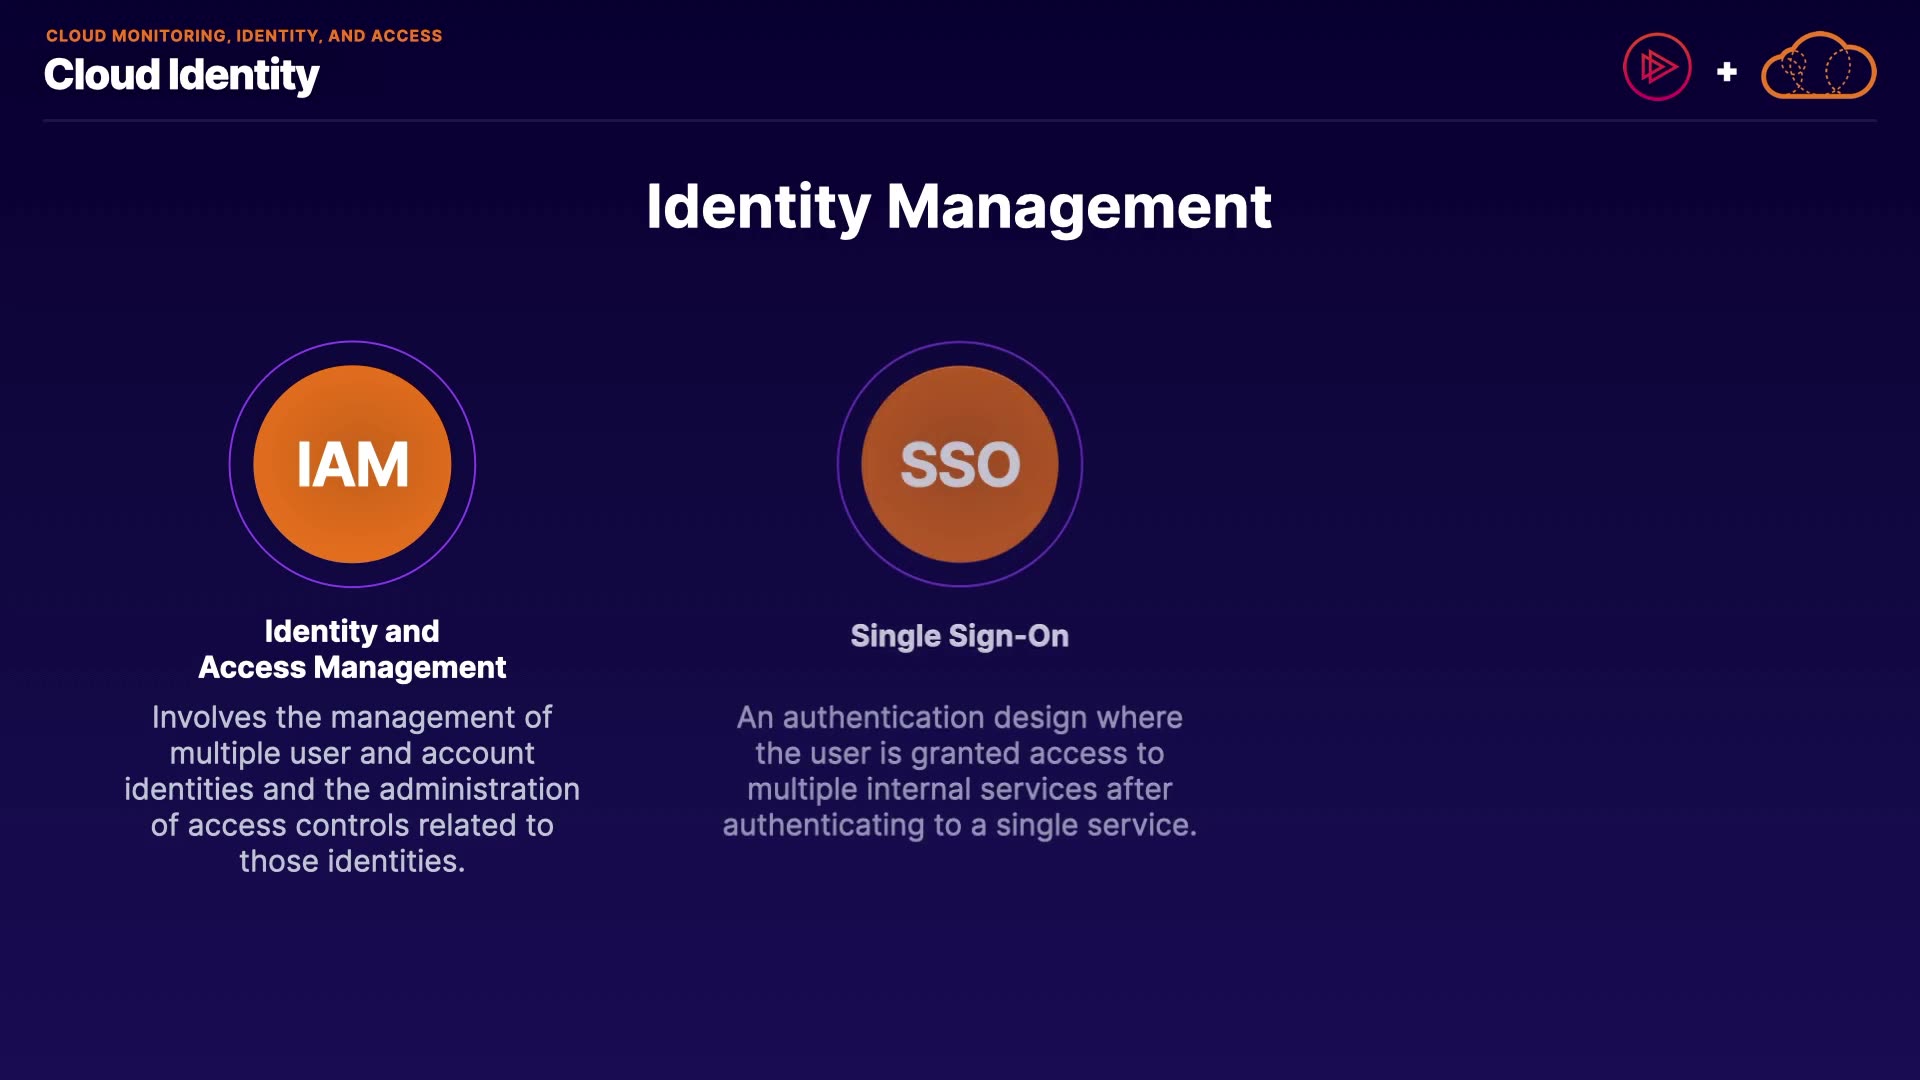Click the Cloud Identity slide title
The image size is (1920, 1080).
coord(181,75)
